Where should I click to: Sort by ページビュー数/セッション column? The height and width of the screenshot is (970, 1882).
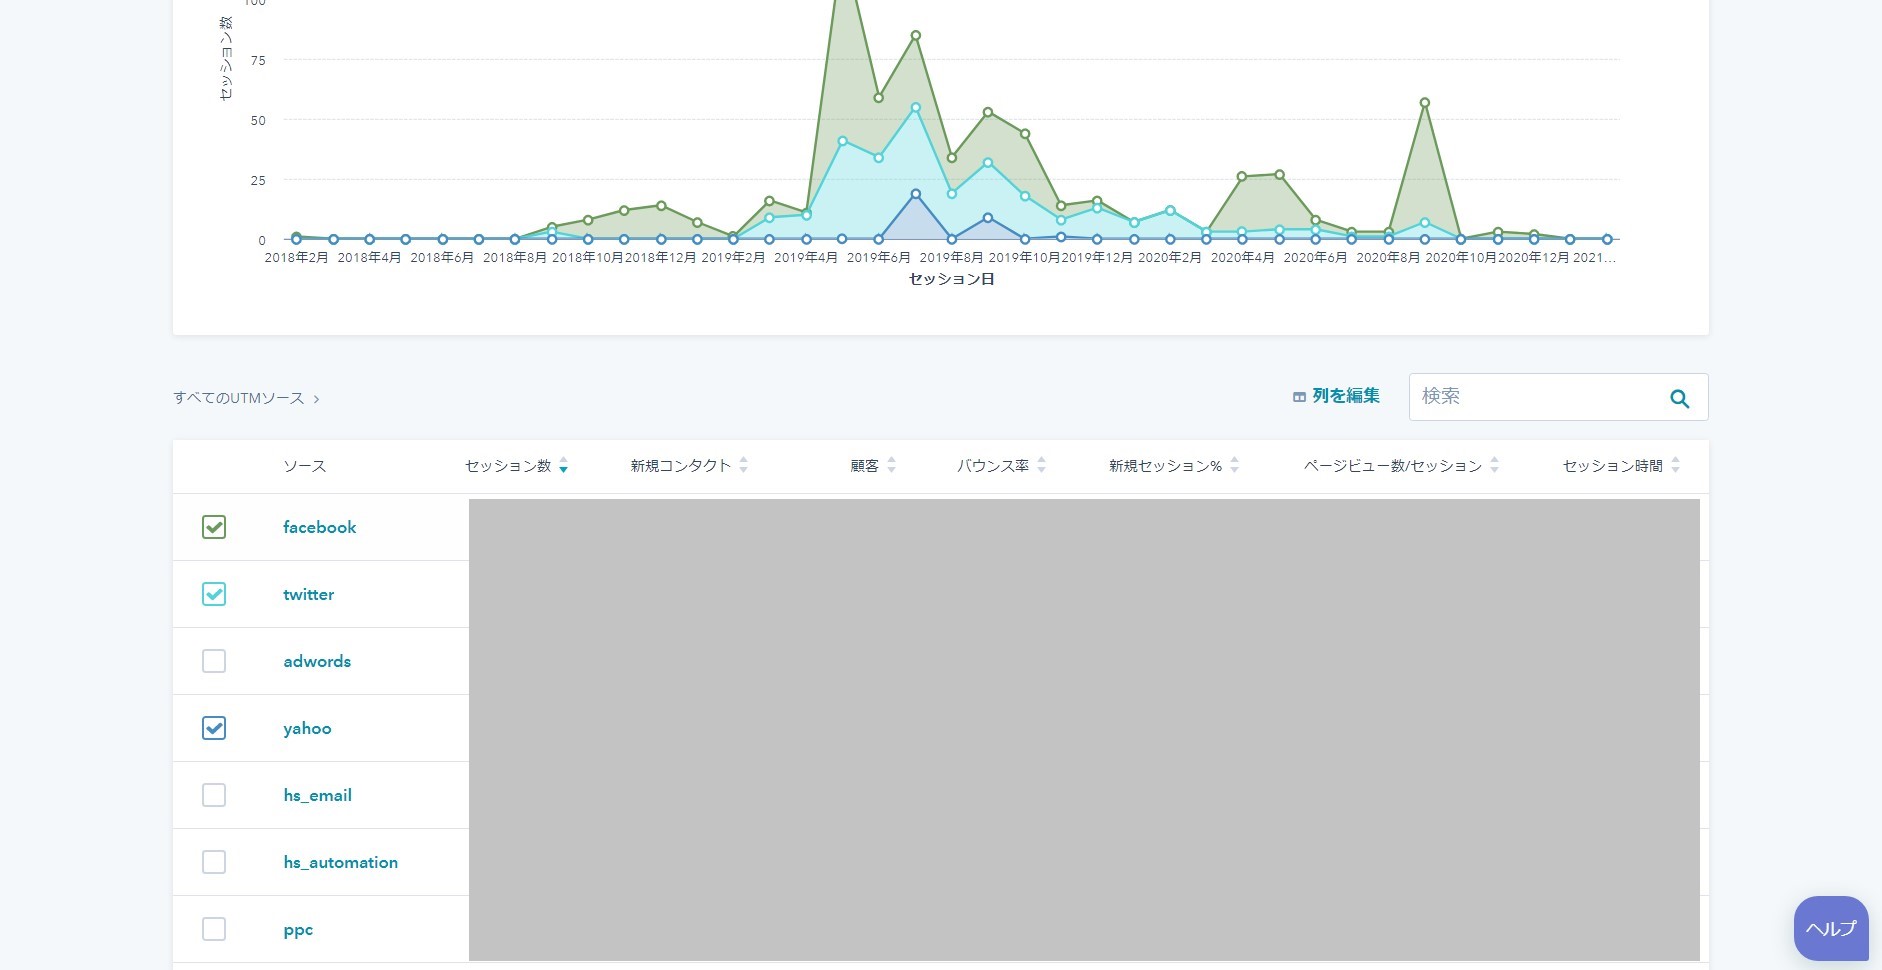(x=1401, y=466)
